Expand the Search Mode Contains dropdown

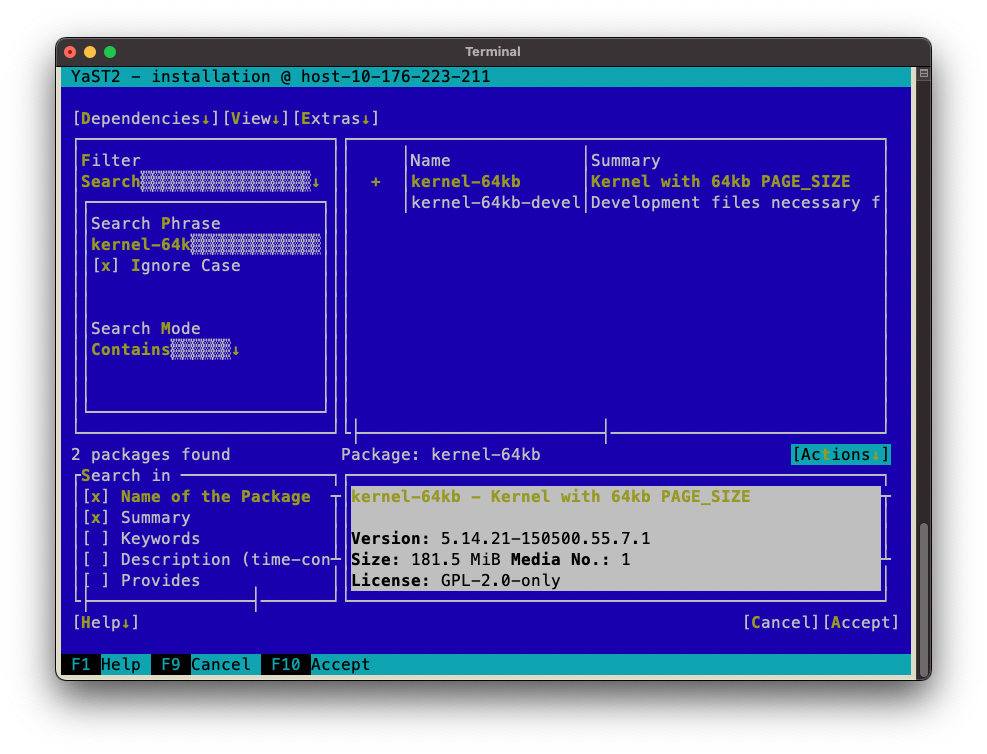coord(165,350)
